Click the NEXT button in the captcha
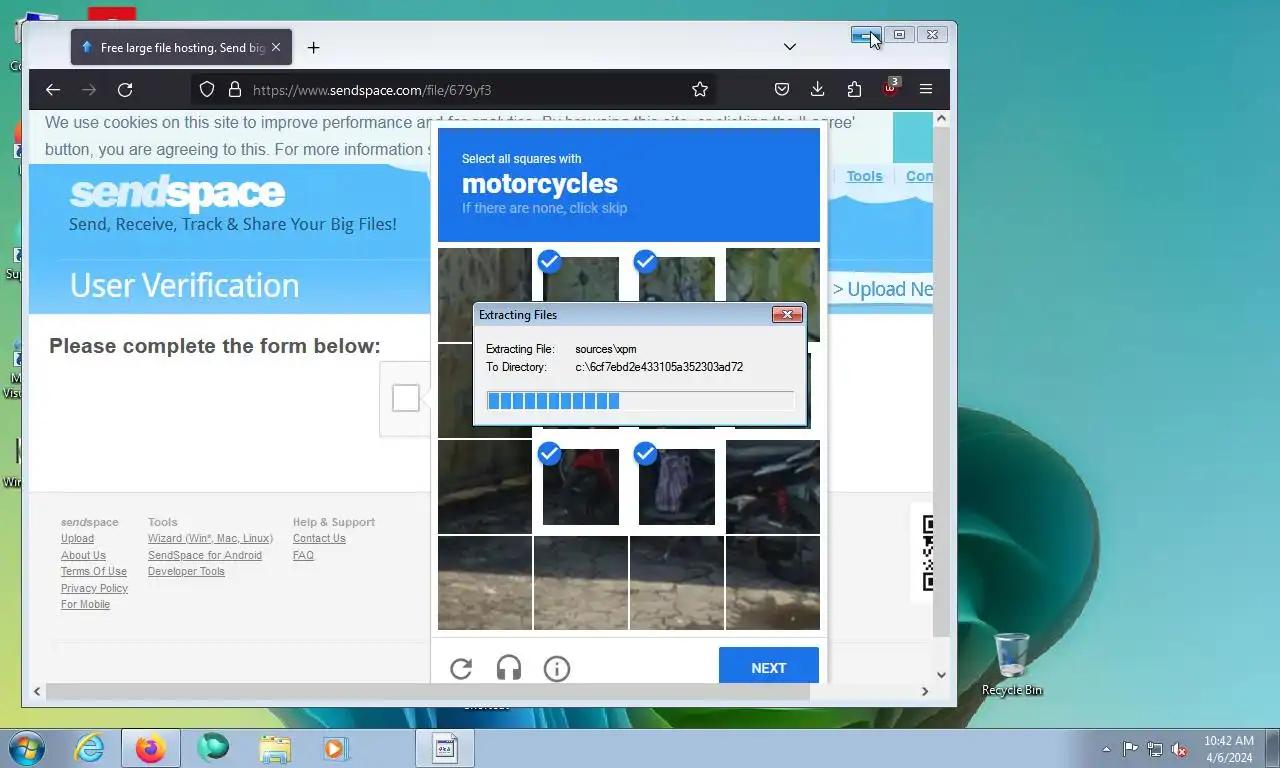 click(768, 667)
